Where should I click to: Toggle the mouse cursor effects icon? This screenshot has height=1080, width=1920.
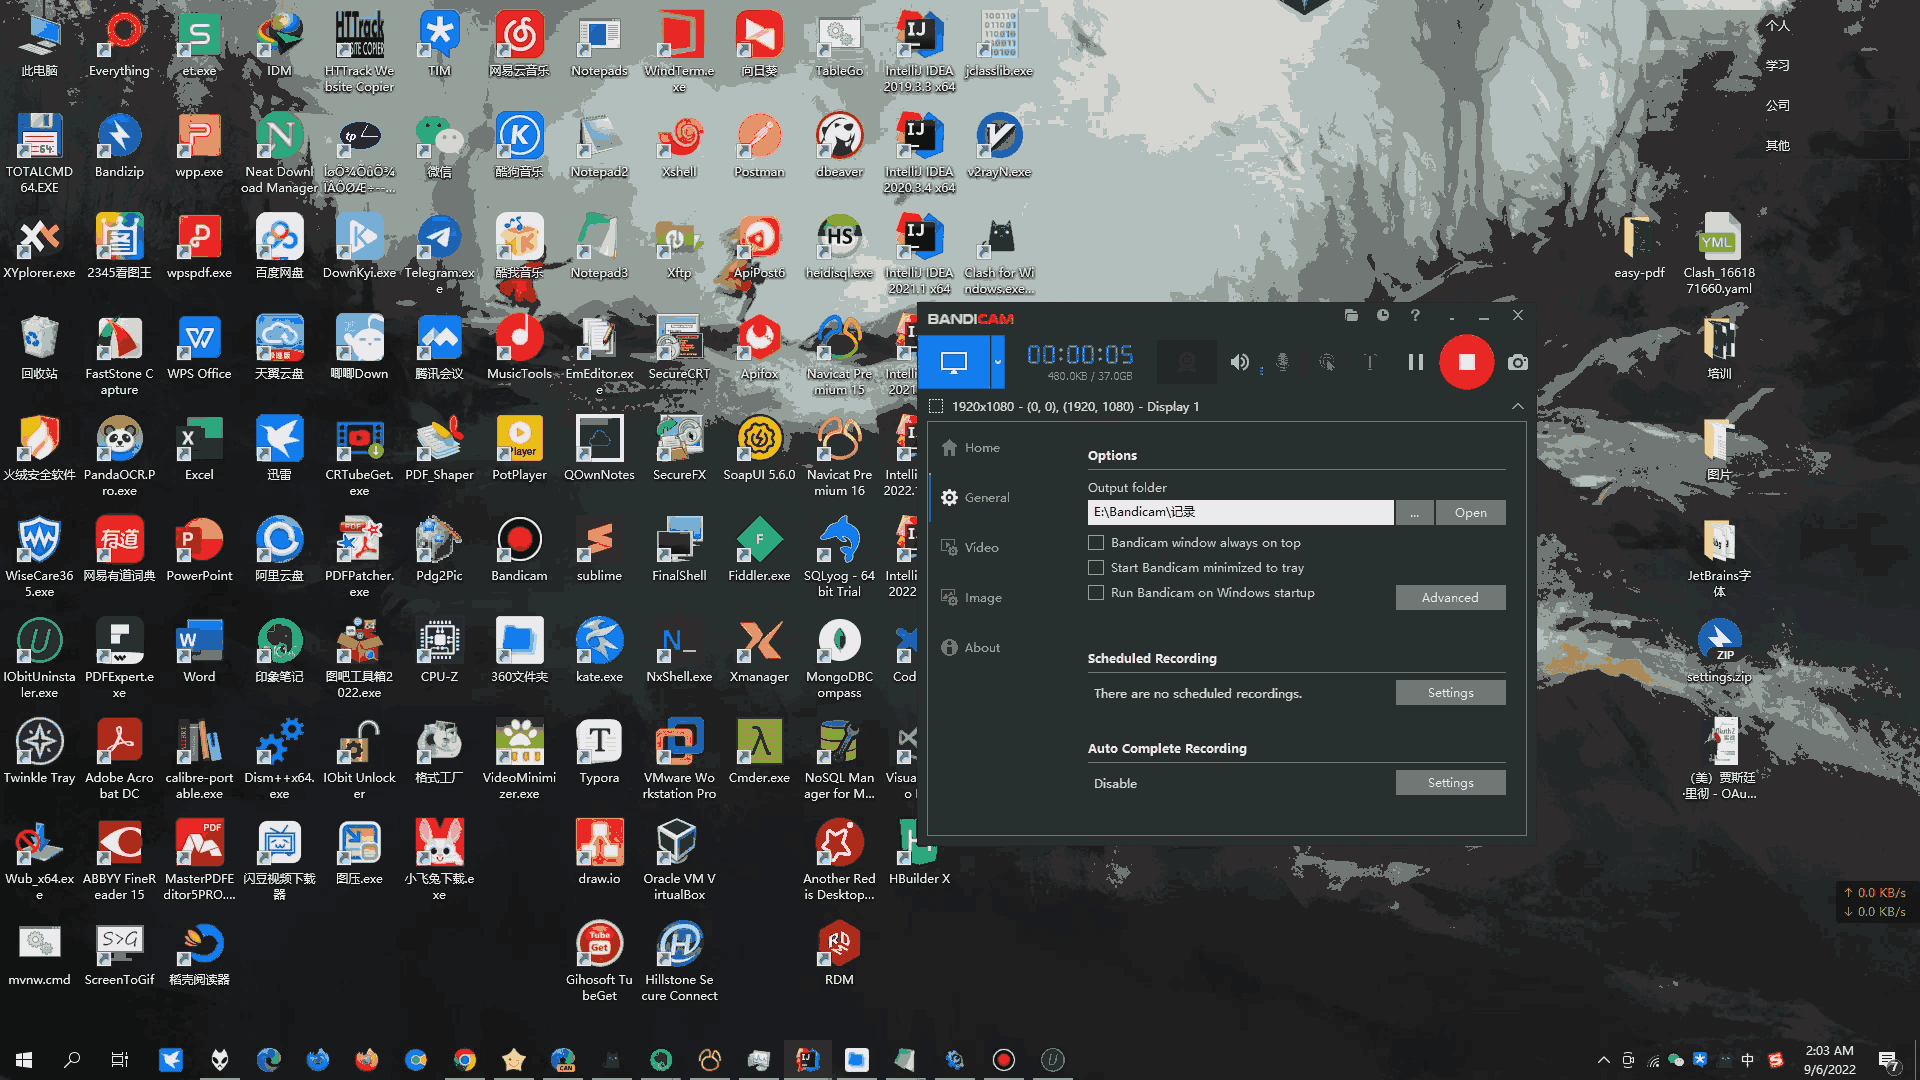(x=1326, y=362)
